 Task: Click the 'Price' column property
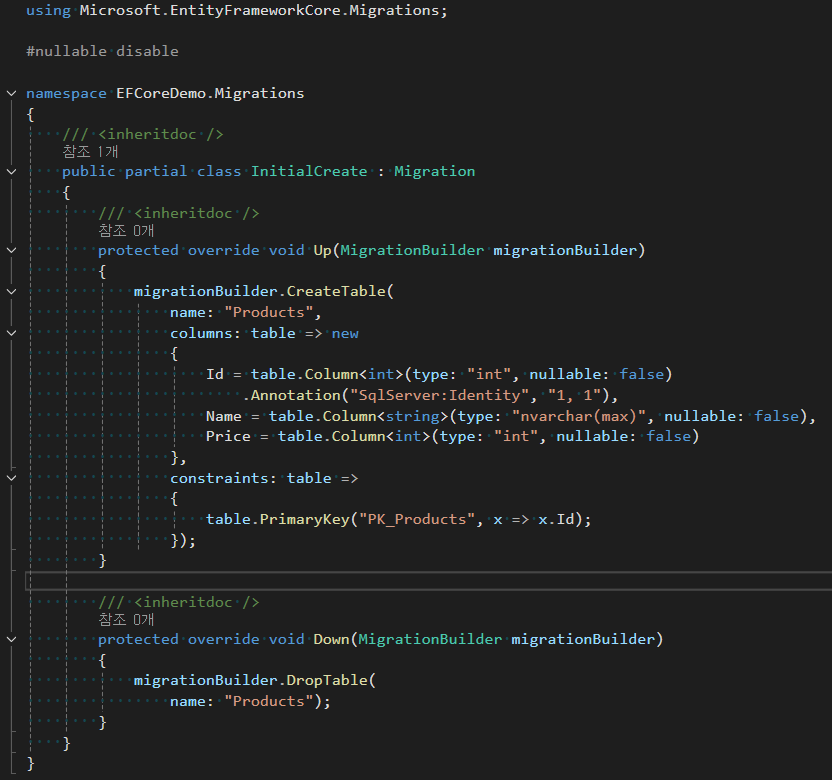(228, 436)
